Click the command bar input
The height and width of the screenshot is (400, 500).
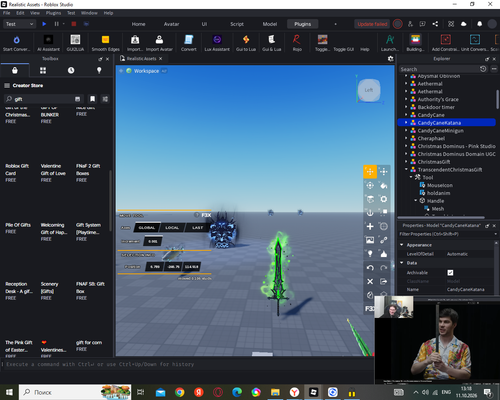click(187, 364)
